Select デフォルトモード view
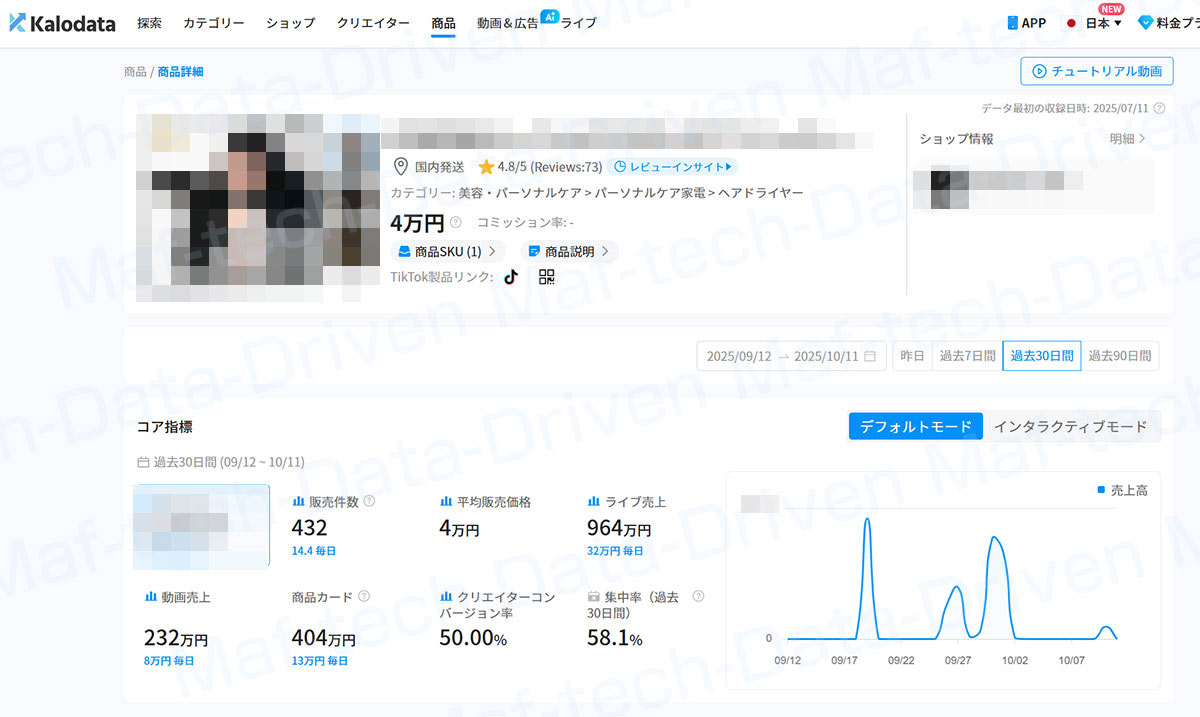This screenshot has width=1200, height=717. pyautogui.click(x=915, y=426)
